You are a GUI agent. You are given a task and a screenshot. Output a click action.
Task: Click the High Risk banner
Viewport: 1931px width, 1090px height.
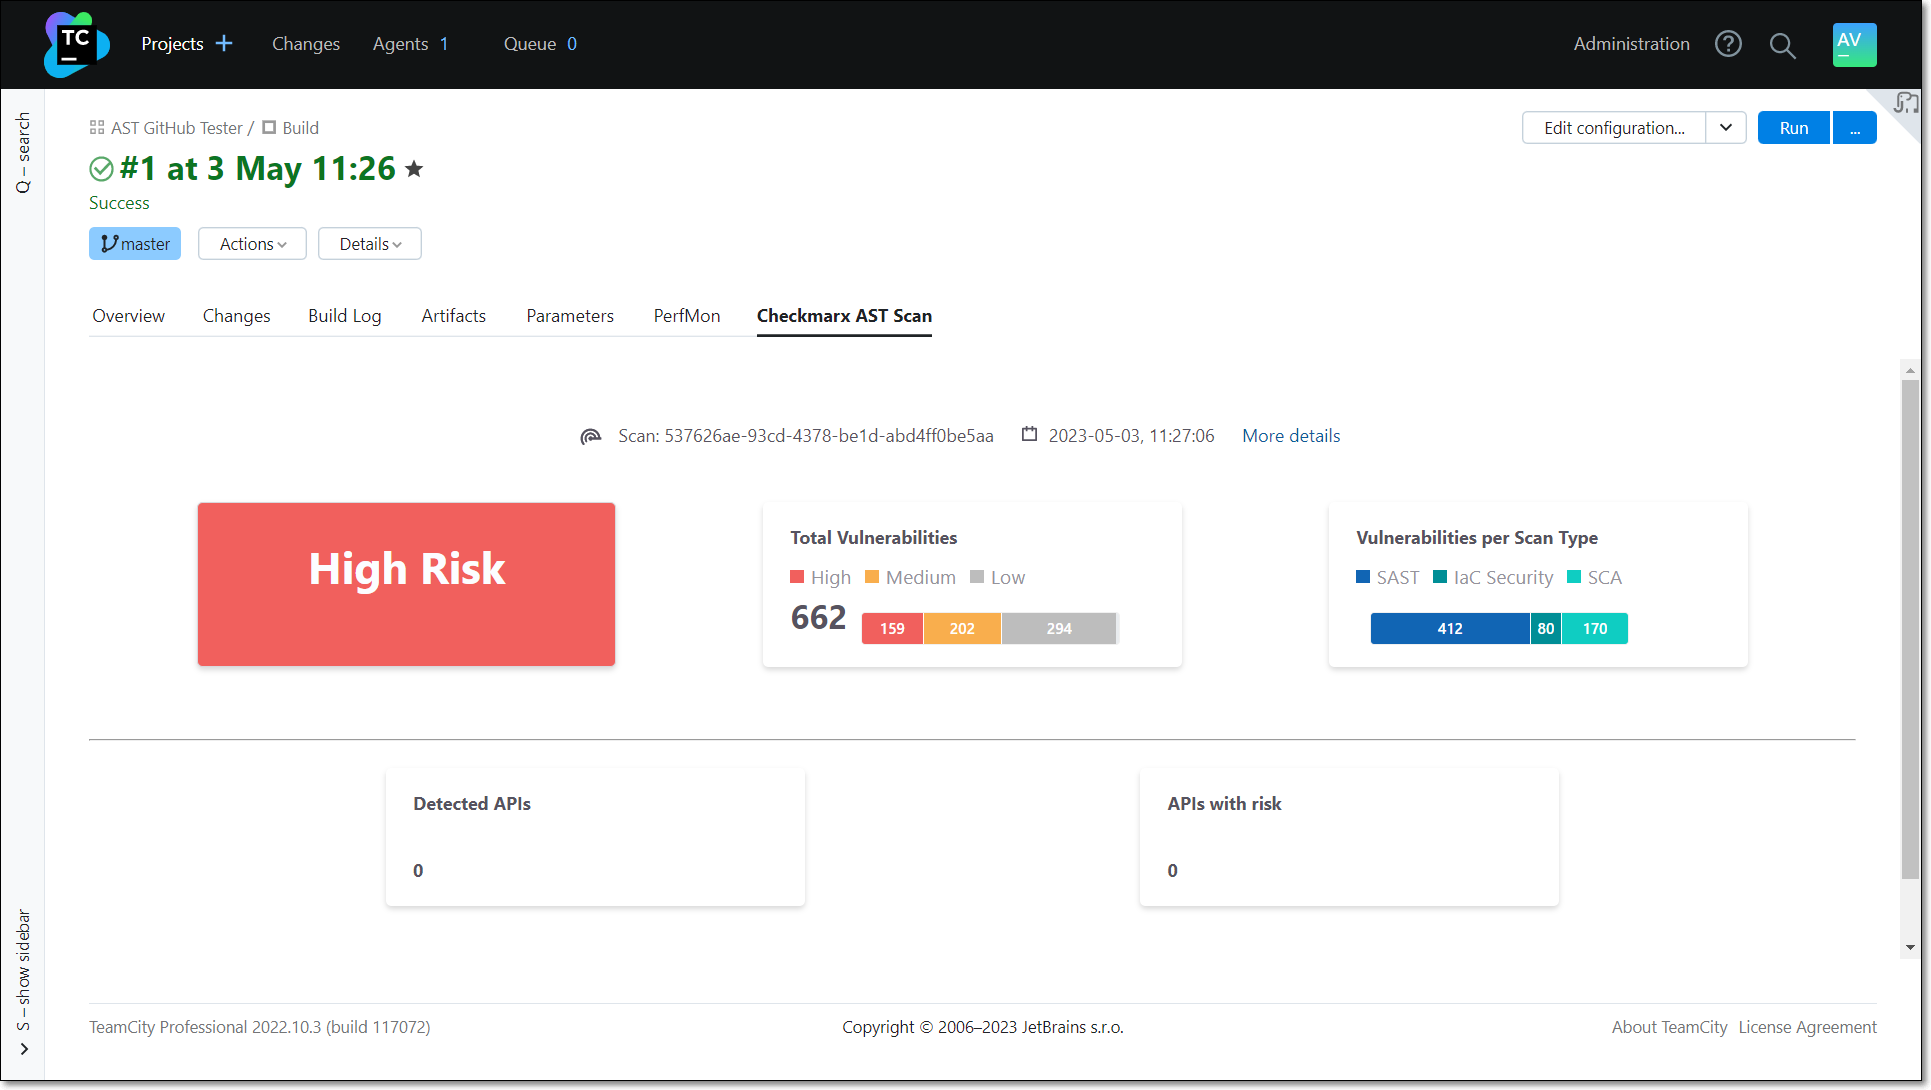click(x=406, y=584)
